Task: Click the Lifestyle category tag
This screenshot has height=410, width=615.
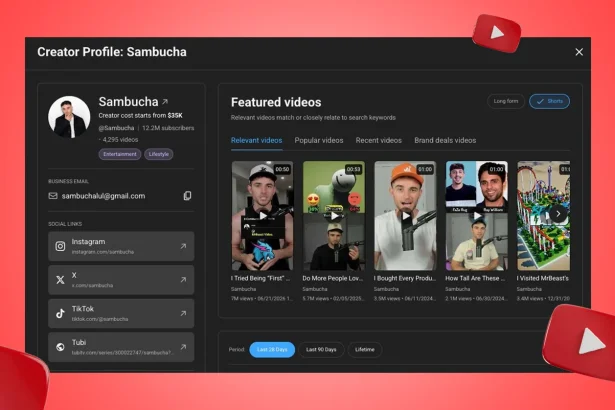Action: click(159, 154)
